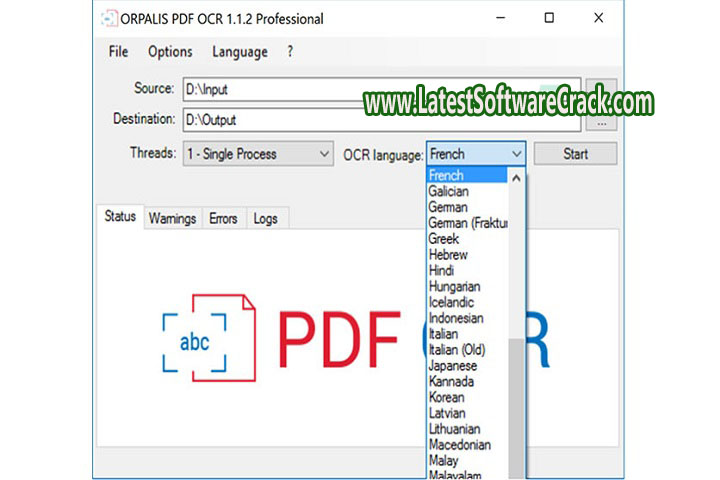Screen dimensions: 720x480
Task: Pick Hebrew from the OCR language list
Action: coord(448,255)
